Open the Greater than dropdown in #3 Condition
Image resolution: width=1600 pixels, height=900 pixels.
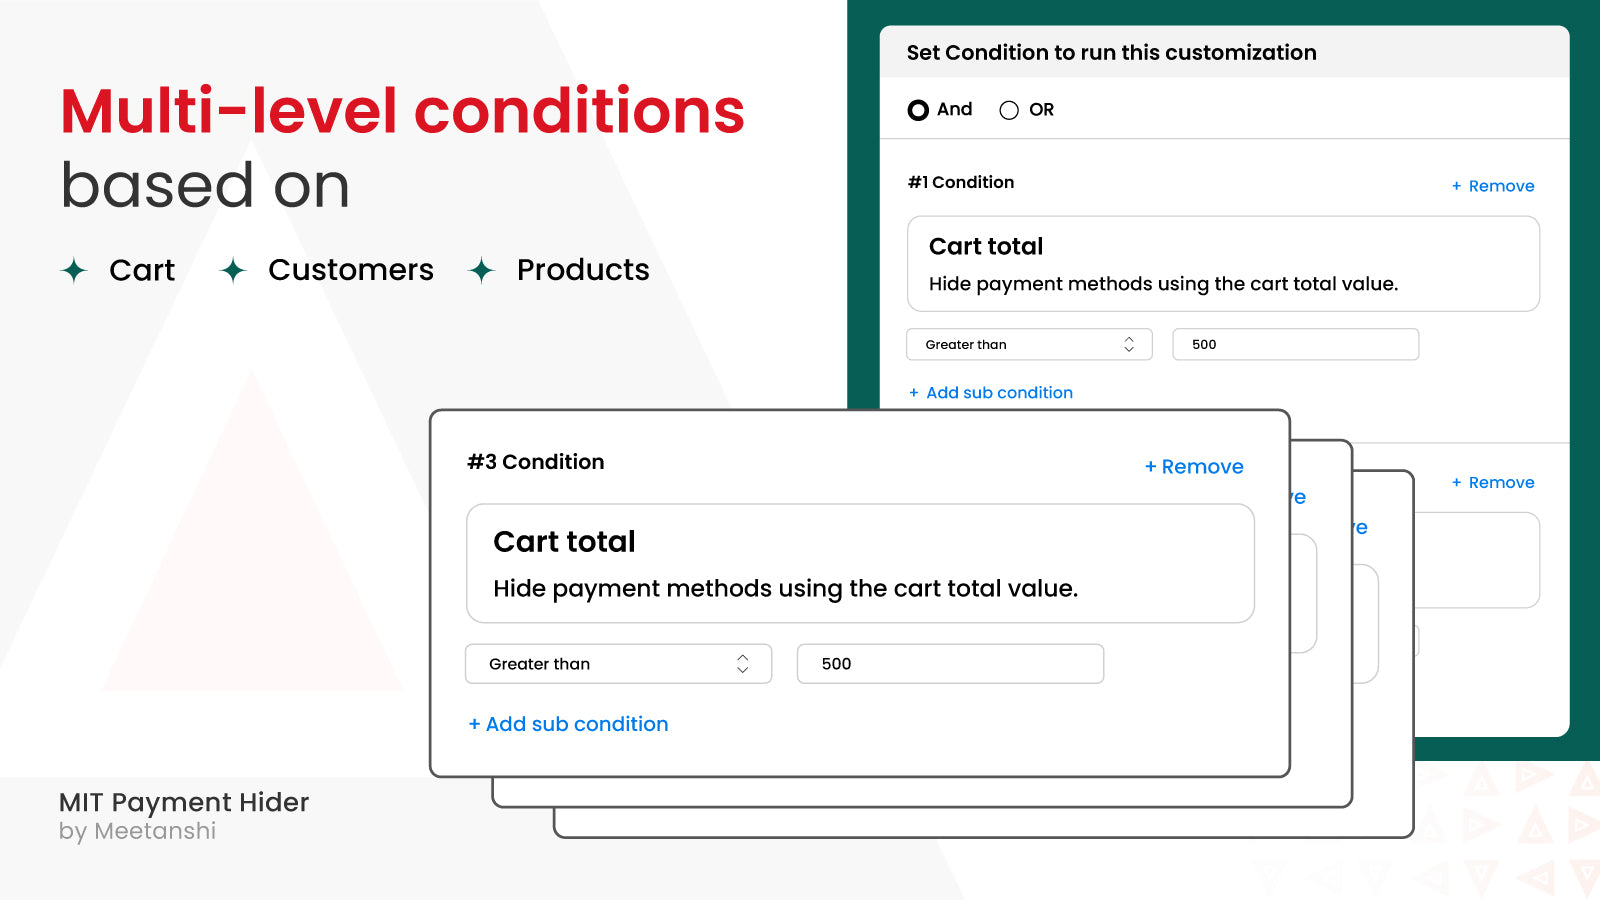618,664
